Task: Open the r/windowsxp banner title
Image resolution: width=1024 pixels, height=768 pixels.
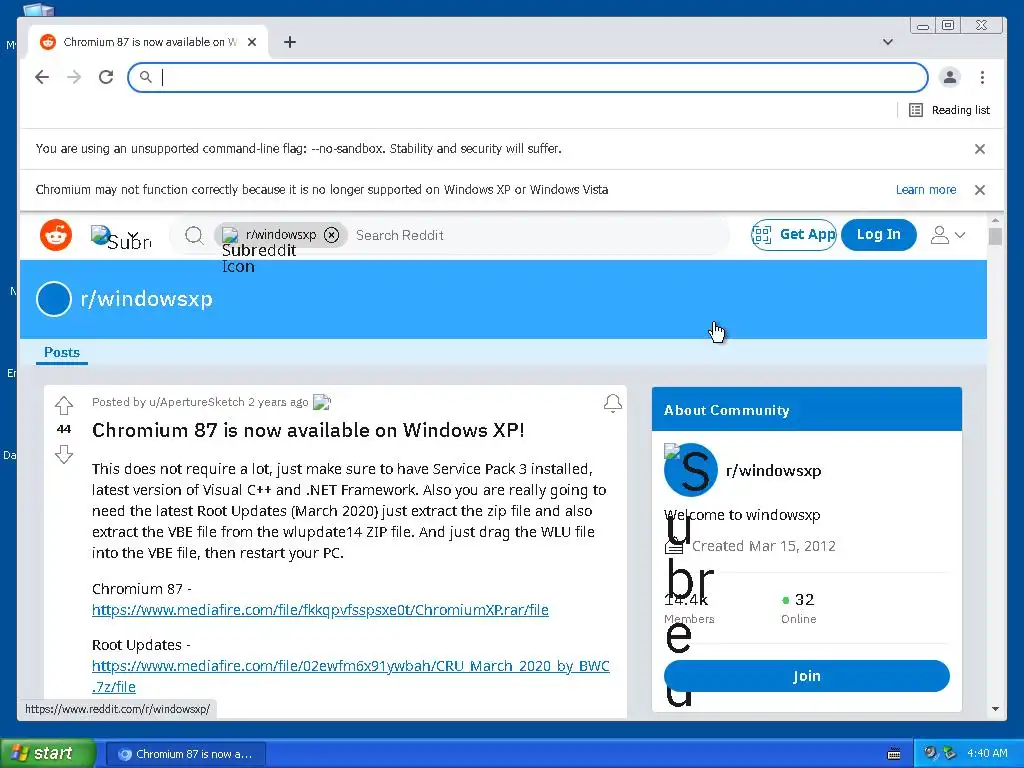Action: [x=146, y=299]
